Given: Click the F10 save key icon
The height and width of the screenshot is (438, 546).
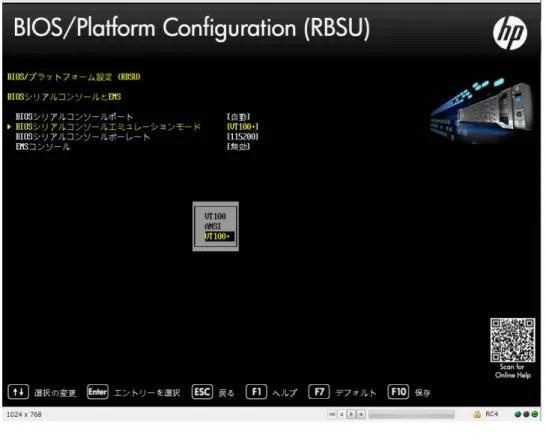Looking at the screenshot, I should pos(398,392).
